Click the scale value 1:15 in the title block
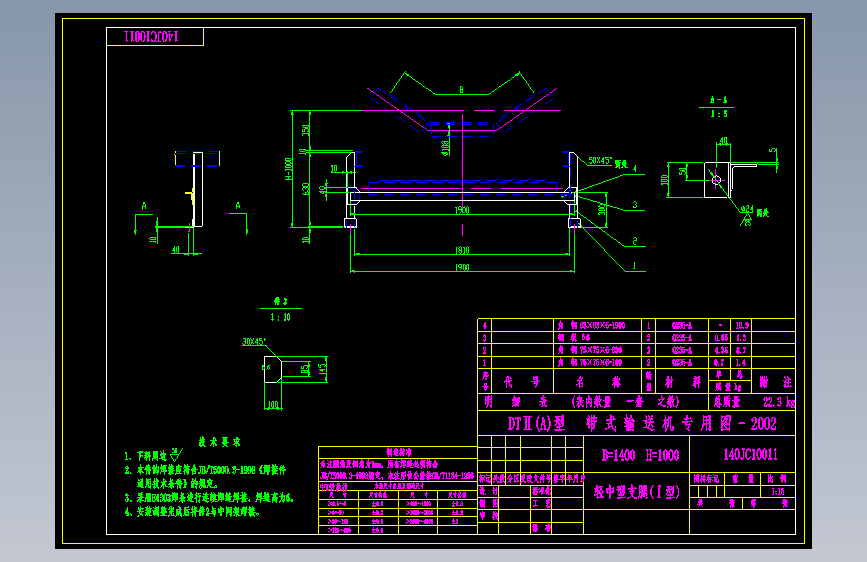This screenshot has height=562, width=867. coord(778,491)
